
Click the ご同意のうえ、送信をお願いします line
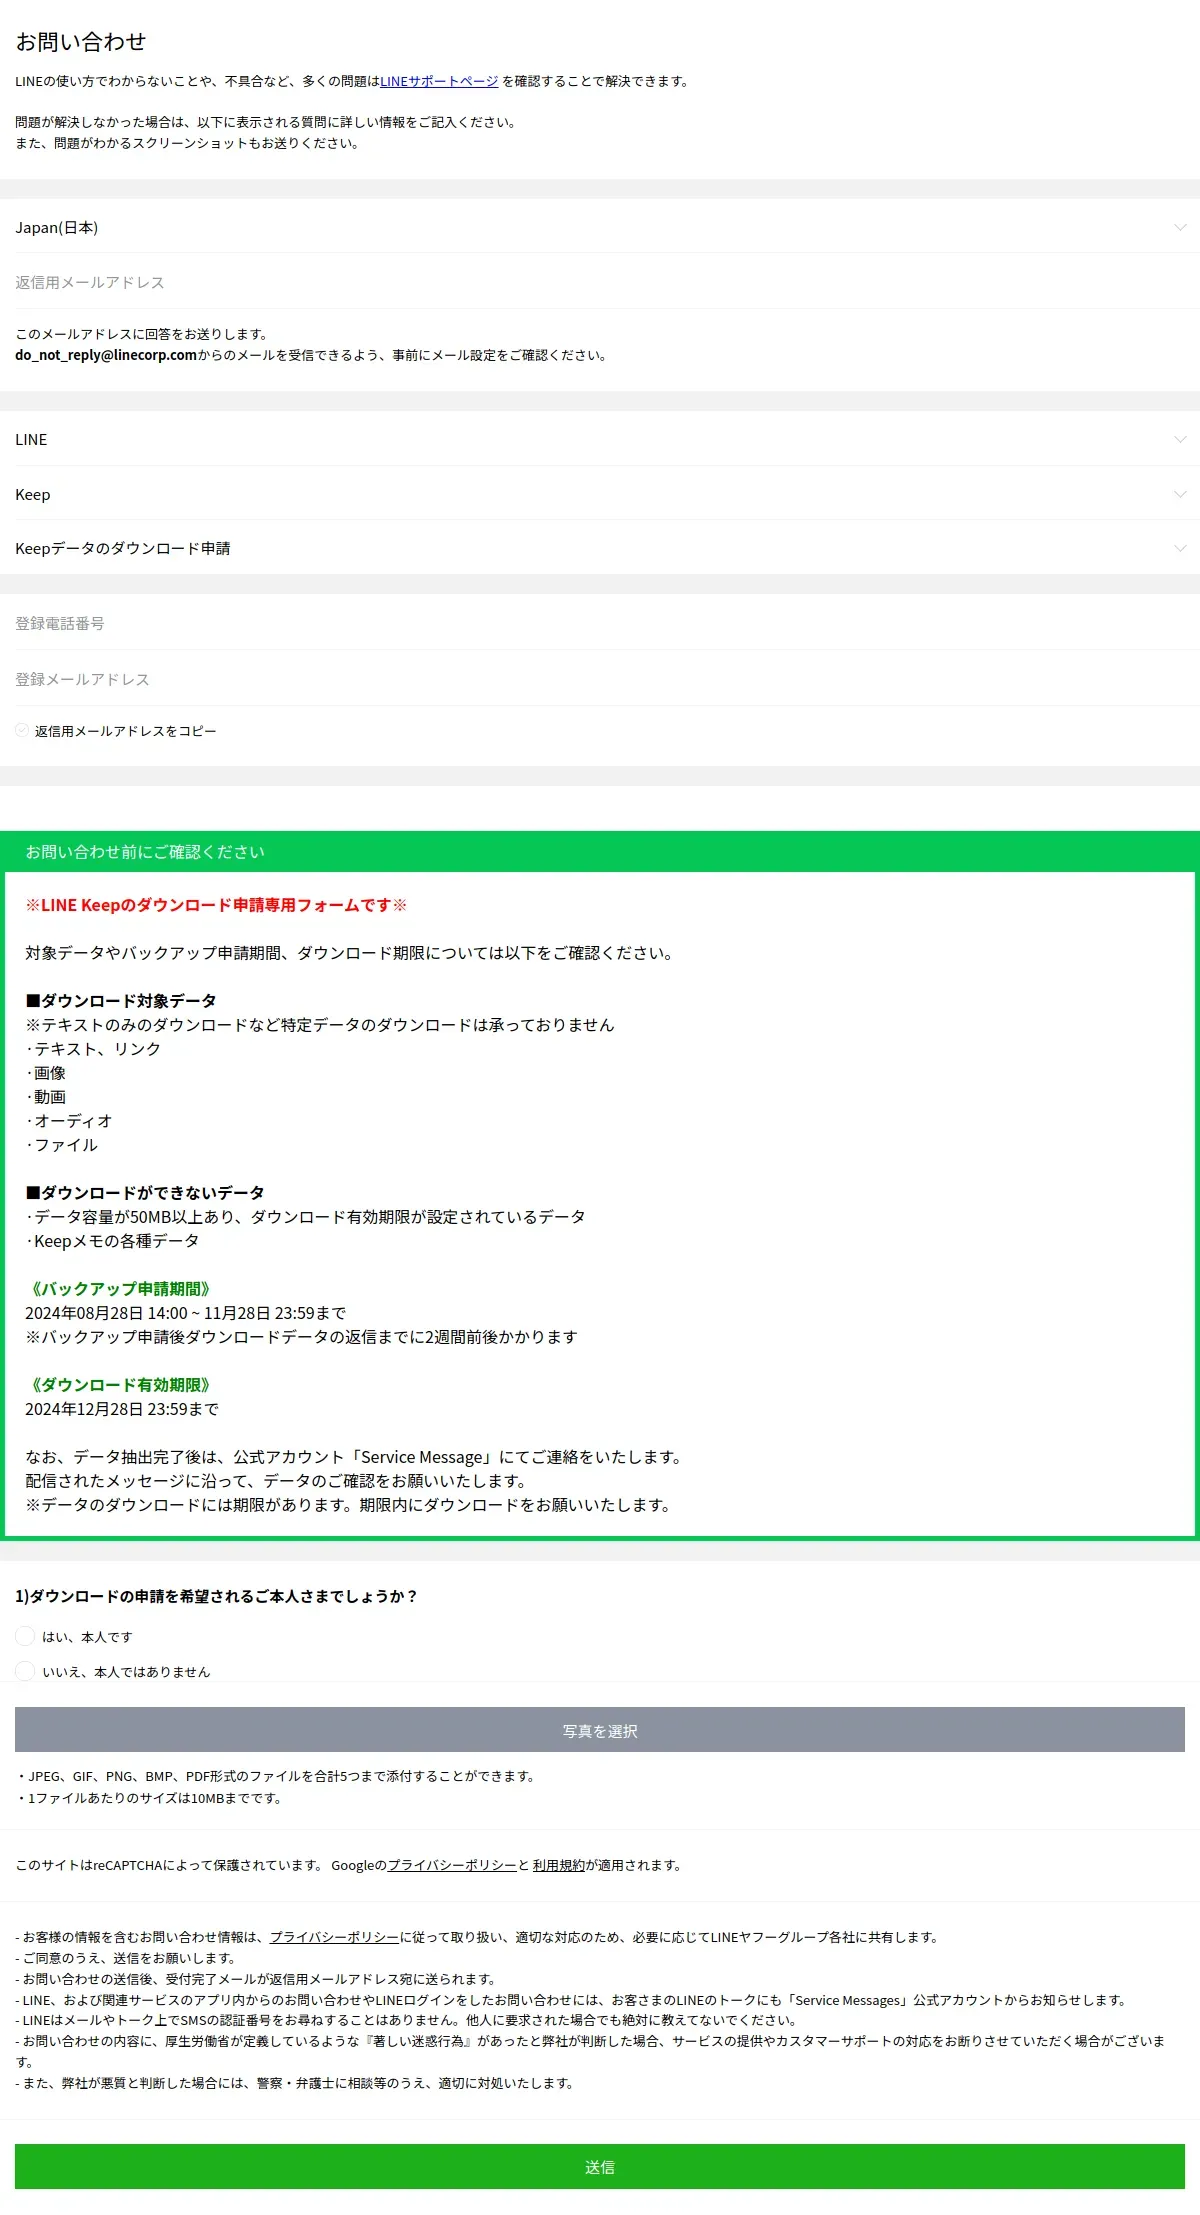[126, 1958]
